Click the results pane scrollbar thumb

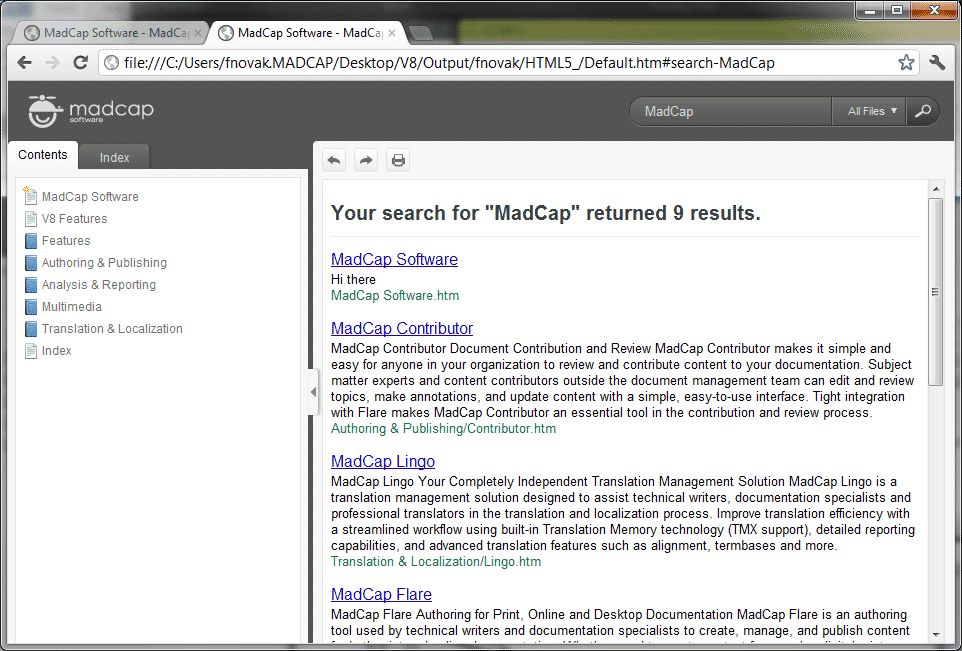(936, 291)
